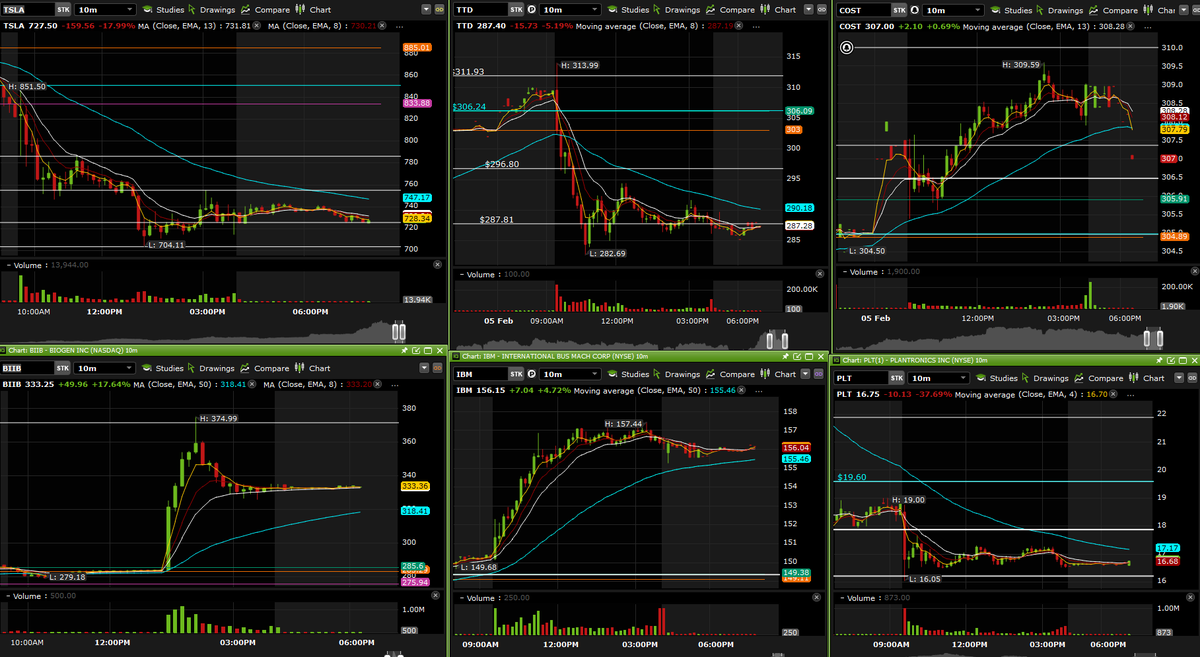Open Compare on the TSLA chart
Image resolution: width=1200 pixels, height=657 pixels.
click(265, 10)
